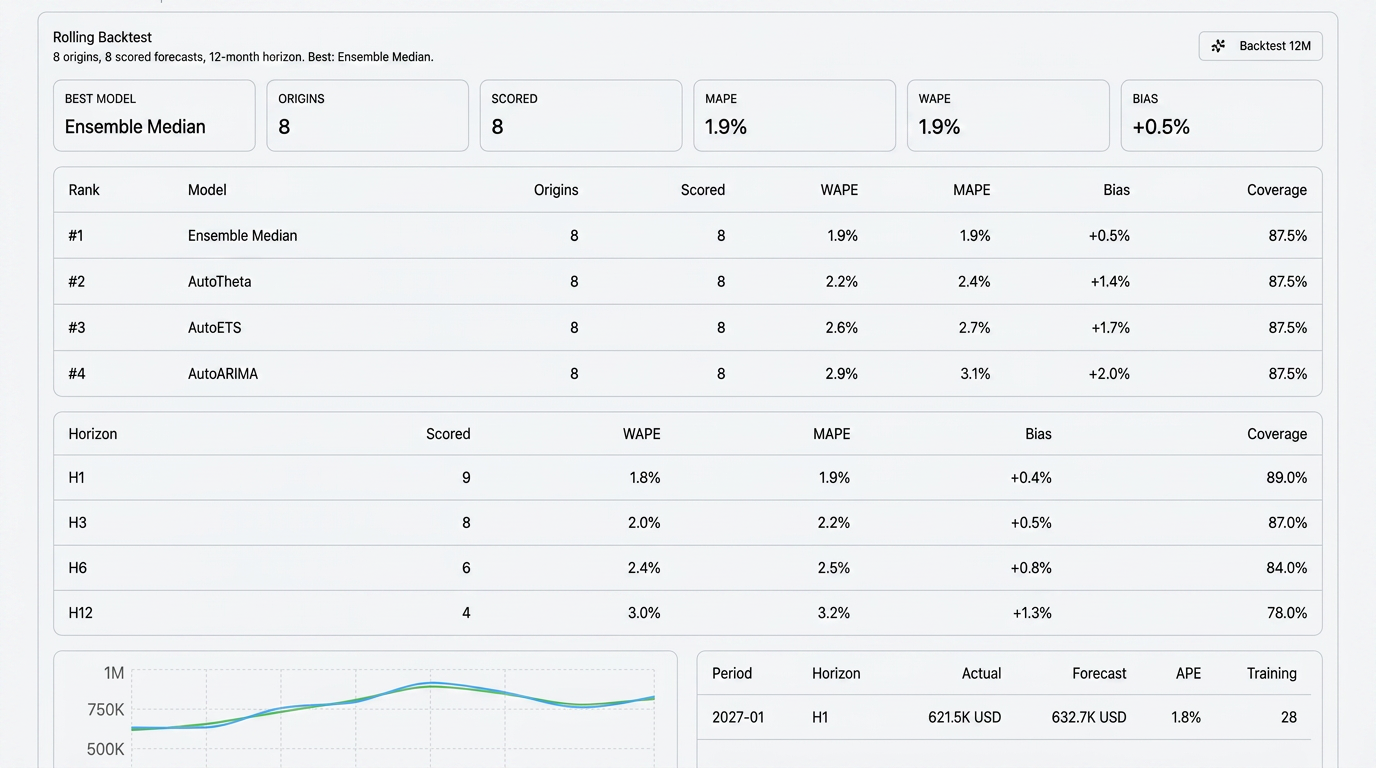
Task: Select "H1" in the row with 89.0% coverage
Action: 77,478
